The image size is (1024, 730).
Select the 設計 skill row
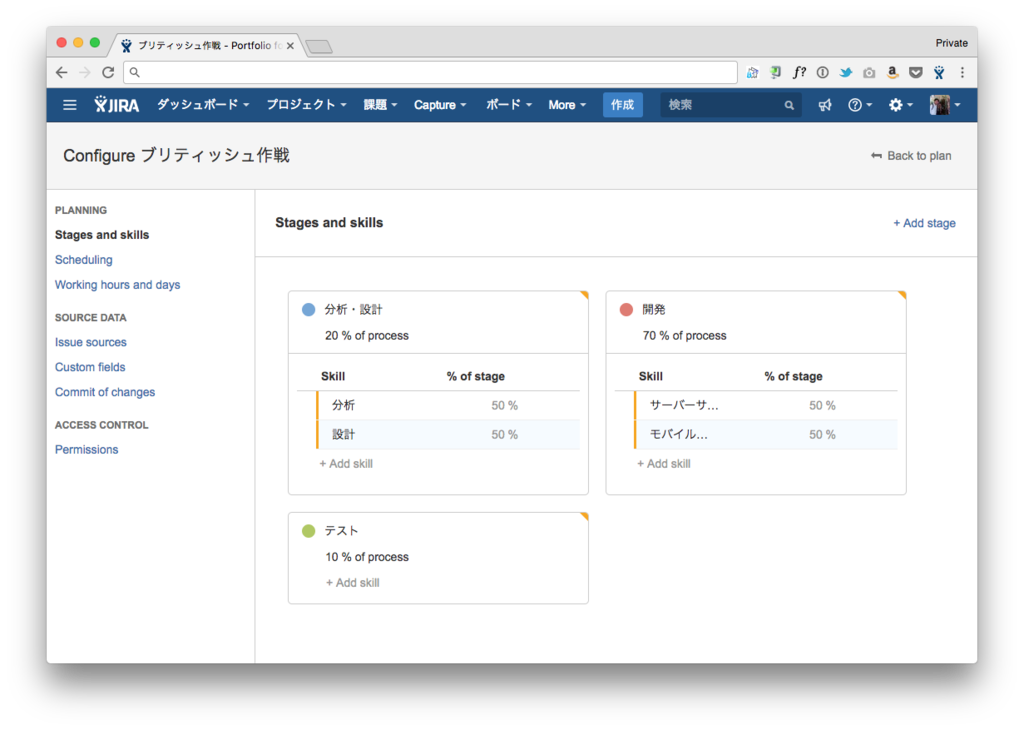pos(448,435)
